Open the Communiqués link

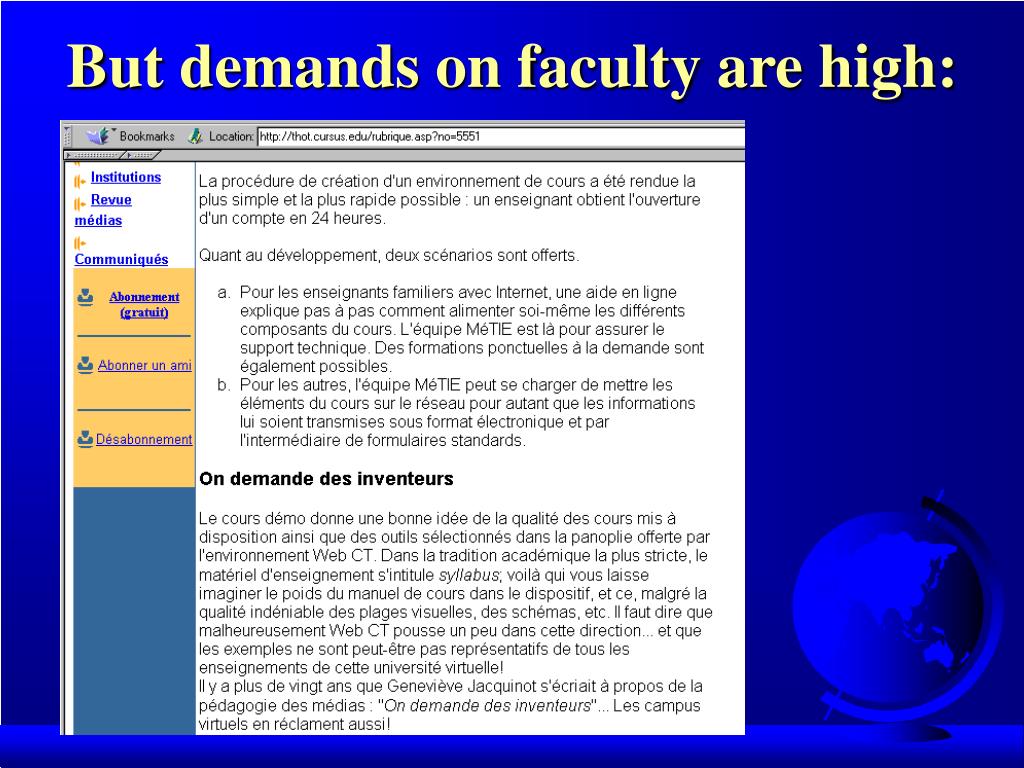[121, 259]
